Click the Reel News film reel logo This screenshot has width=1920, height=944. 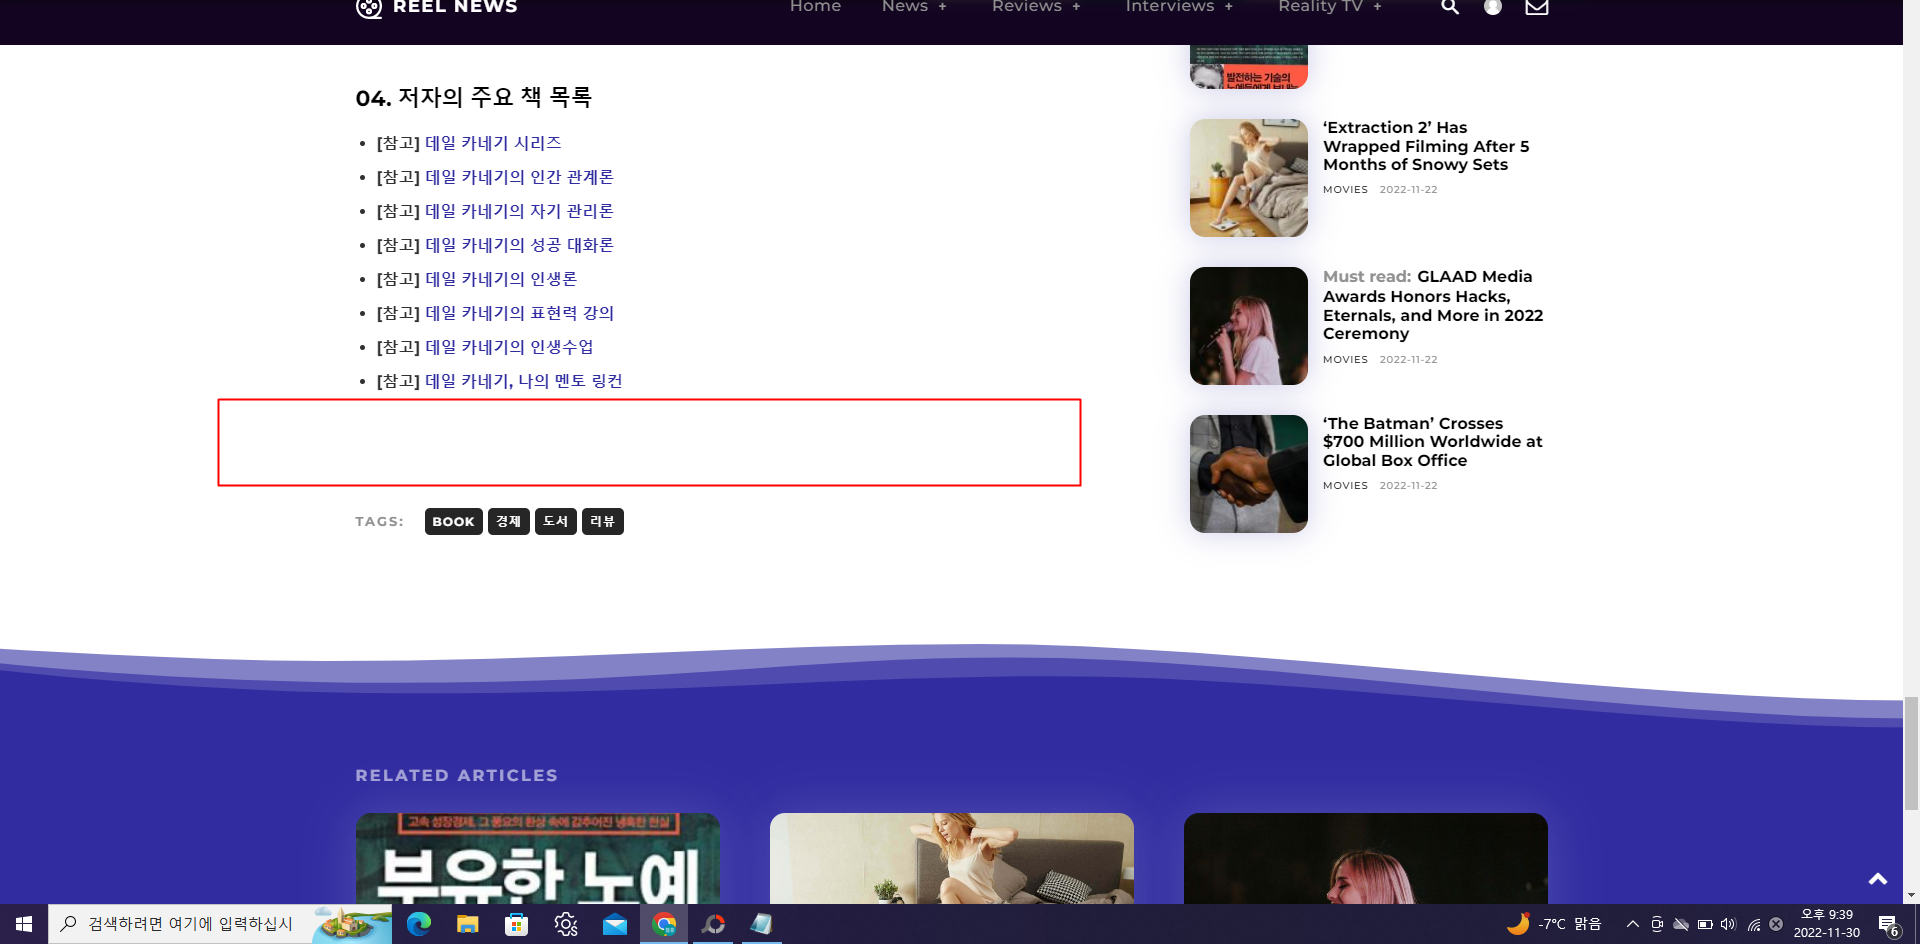coord(369,8)
